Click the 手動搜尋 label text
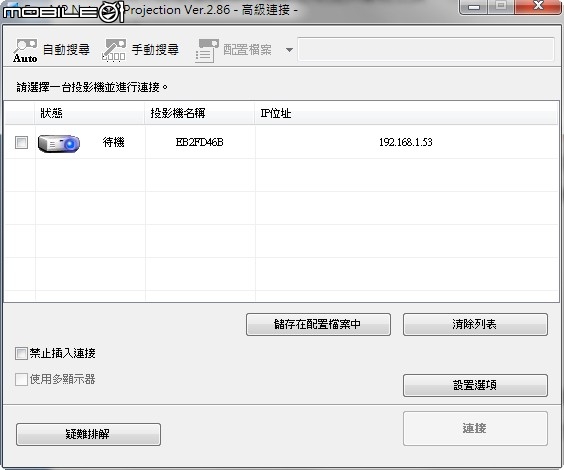 [x=155, y=49]
